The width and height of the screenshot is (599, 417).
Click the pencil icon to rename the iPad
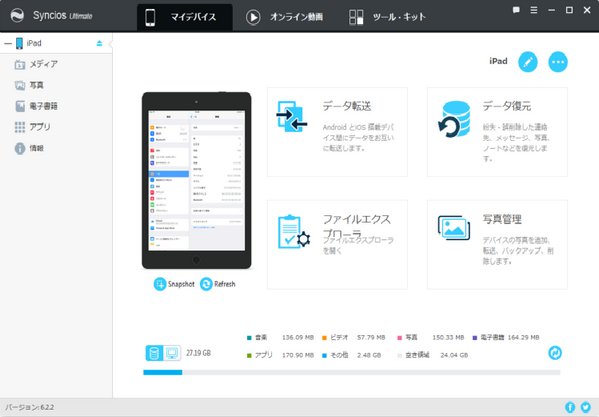(x=528, y=62)
